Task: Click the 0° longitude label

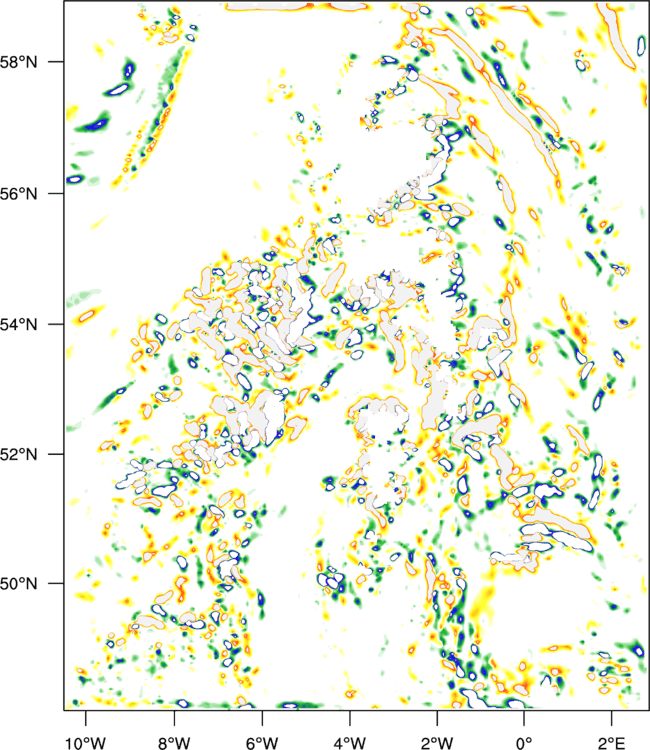Action: (x=524, y=743)
